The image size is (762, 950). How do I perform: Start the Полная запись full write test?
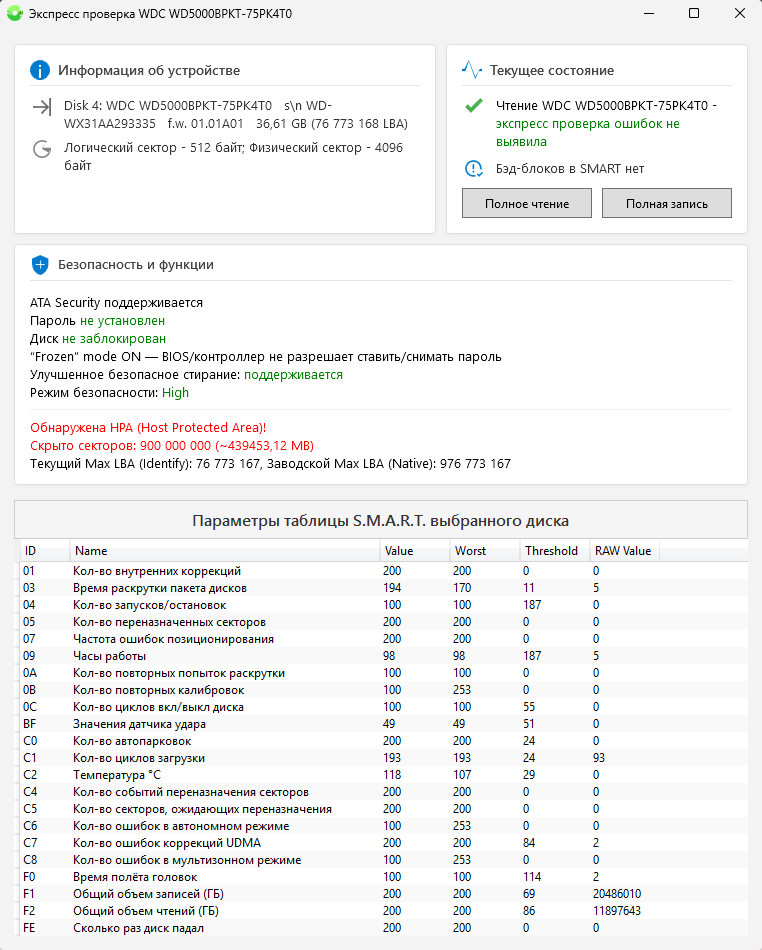(x=666, y=203)
